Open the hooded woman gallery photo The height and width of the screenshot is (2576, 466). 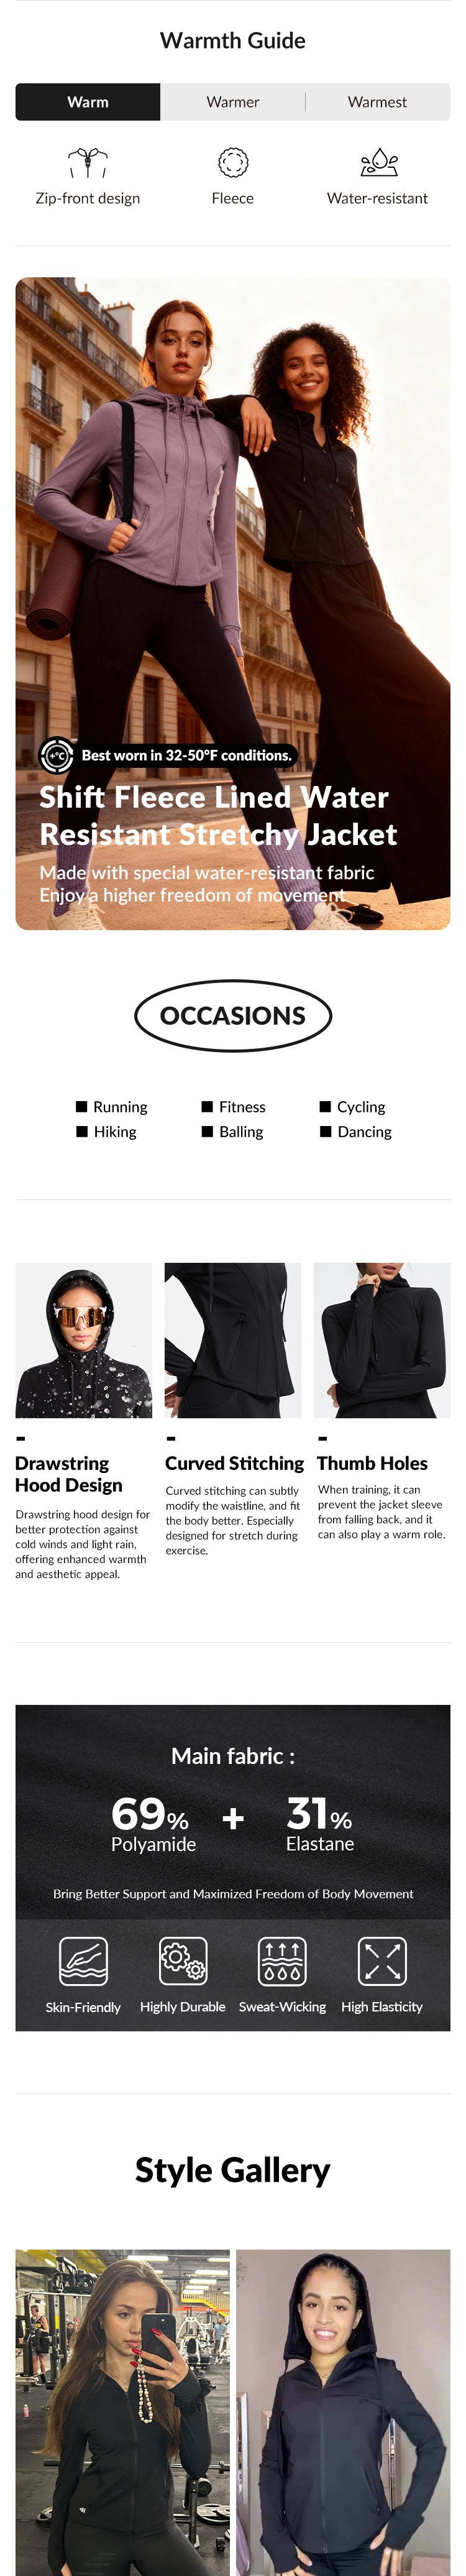coord(343,2411)
